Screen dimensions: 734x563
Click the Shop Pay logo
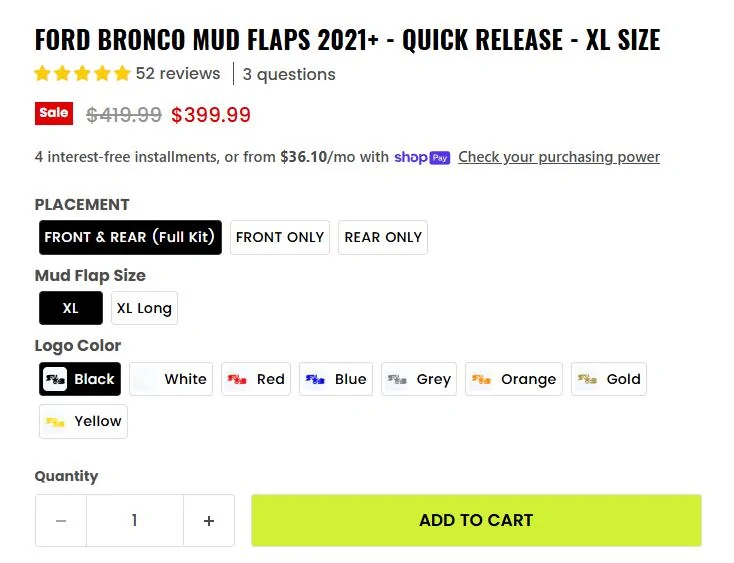point(422,157)
